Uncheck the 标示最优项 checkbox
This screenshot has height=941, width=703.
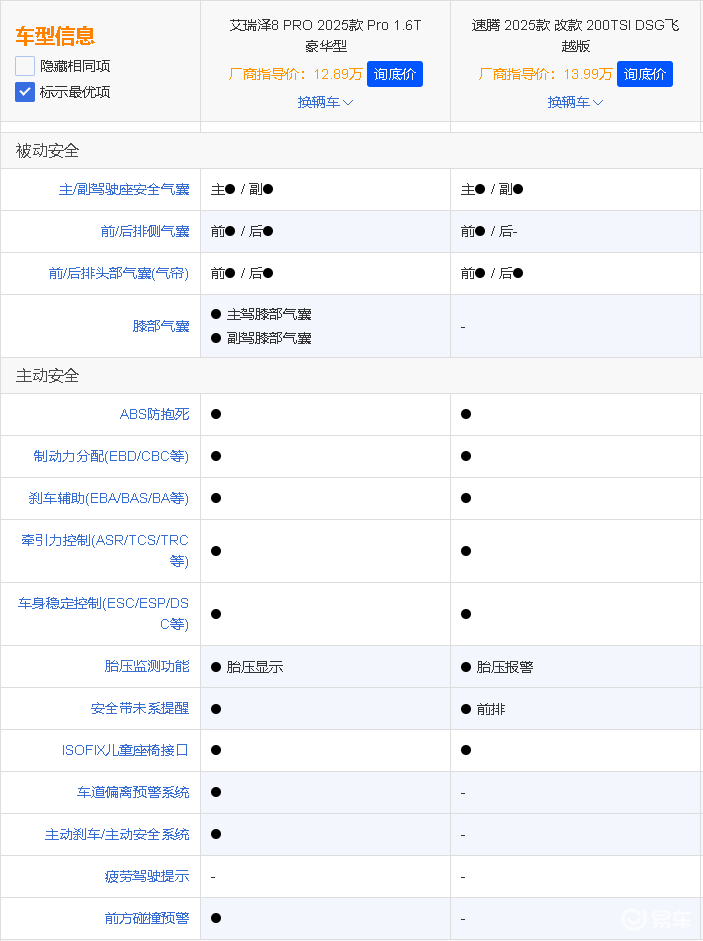click(x=25, y=92)
